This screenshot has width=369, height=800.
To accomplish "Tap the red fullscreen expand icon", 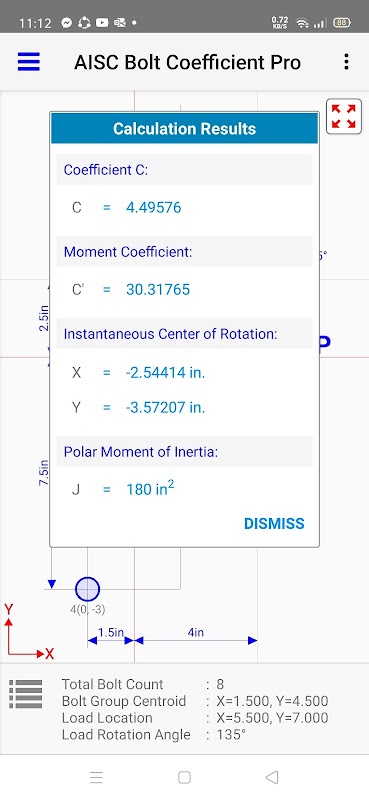I will tap(343, 116).
